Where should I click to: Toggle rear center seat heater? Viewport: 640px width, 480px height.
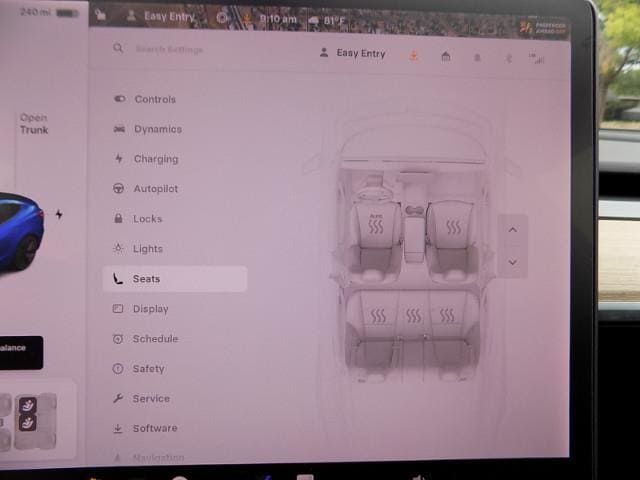(413, 316)
